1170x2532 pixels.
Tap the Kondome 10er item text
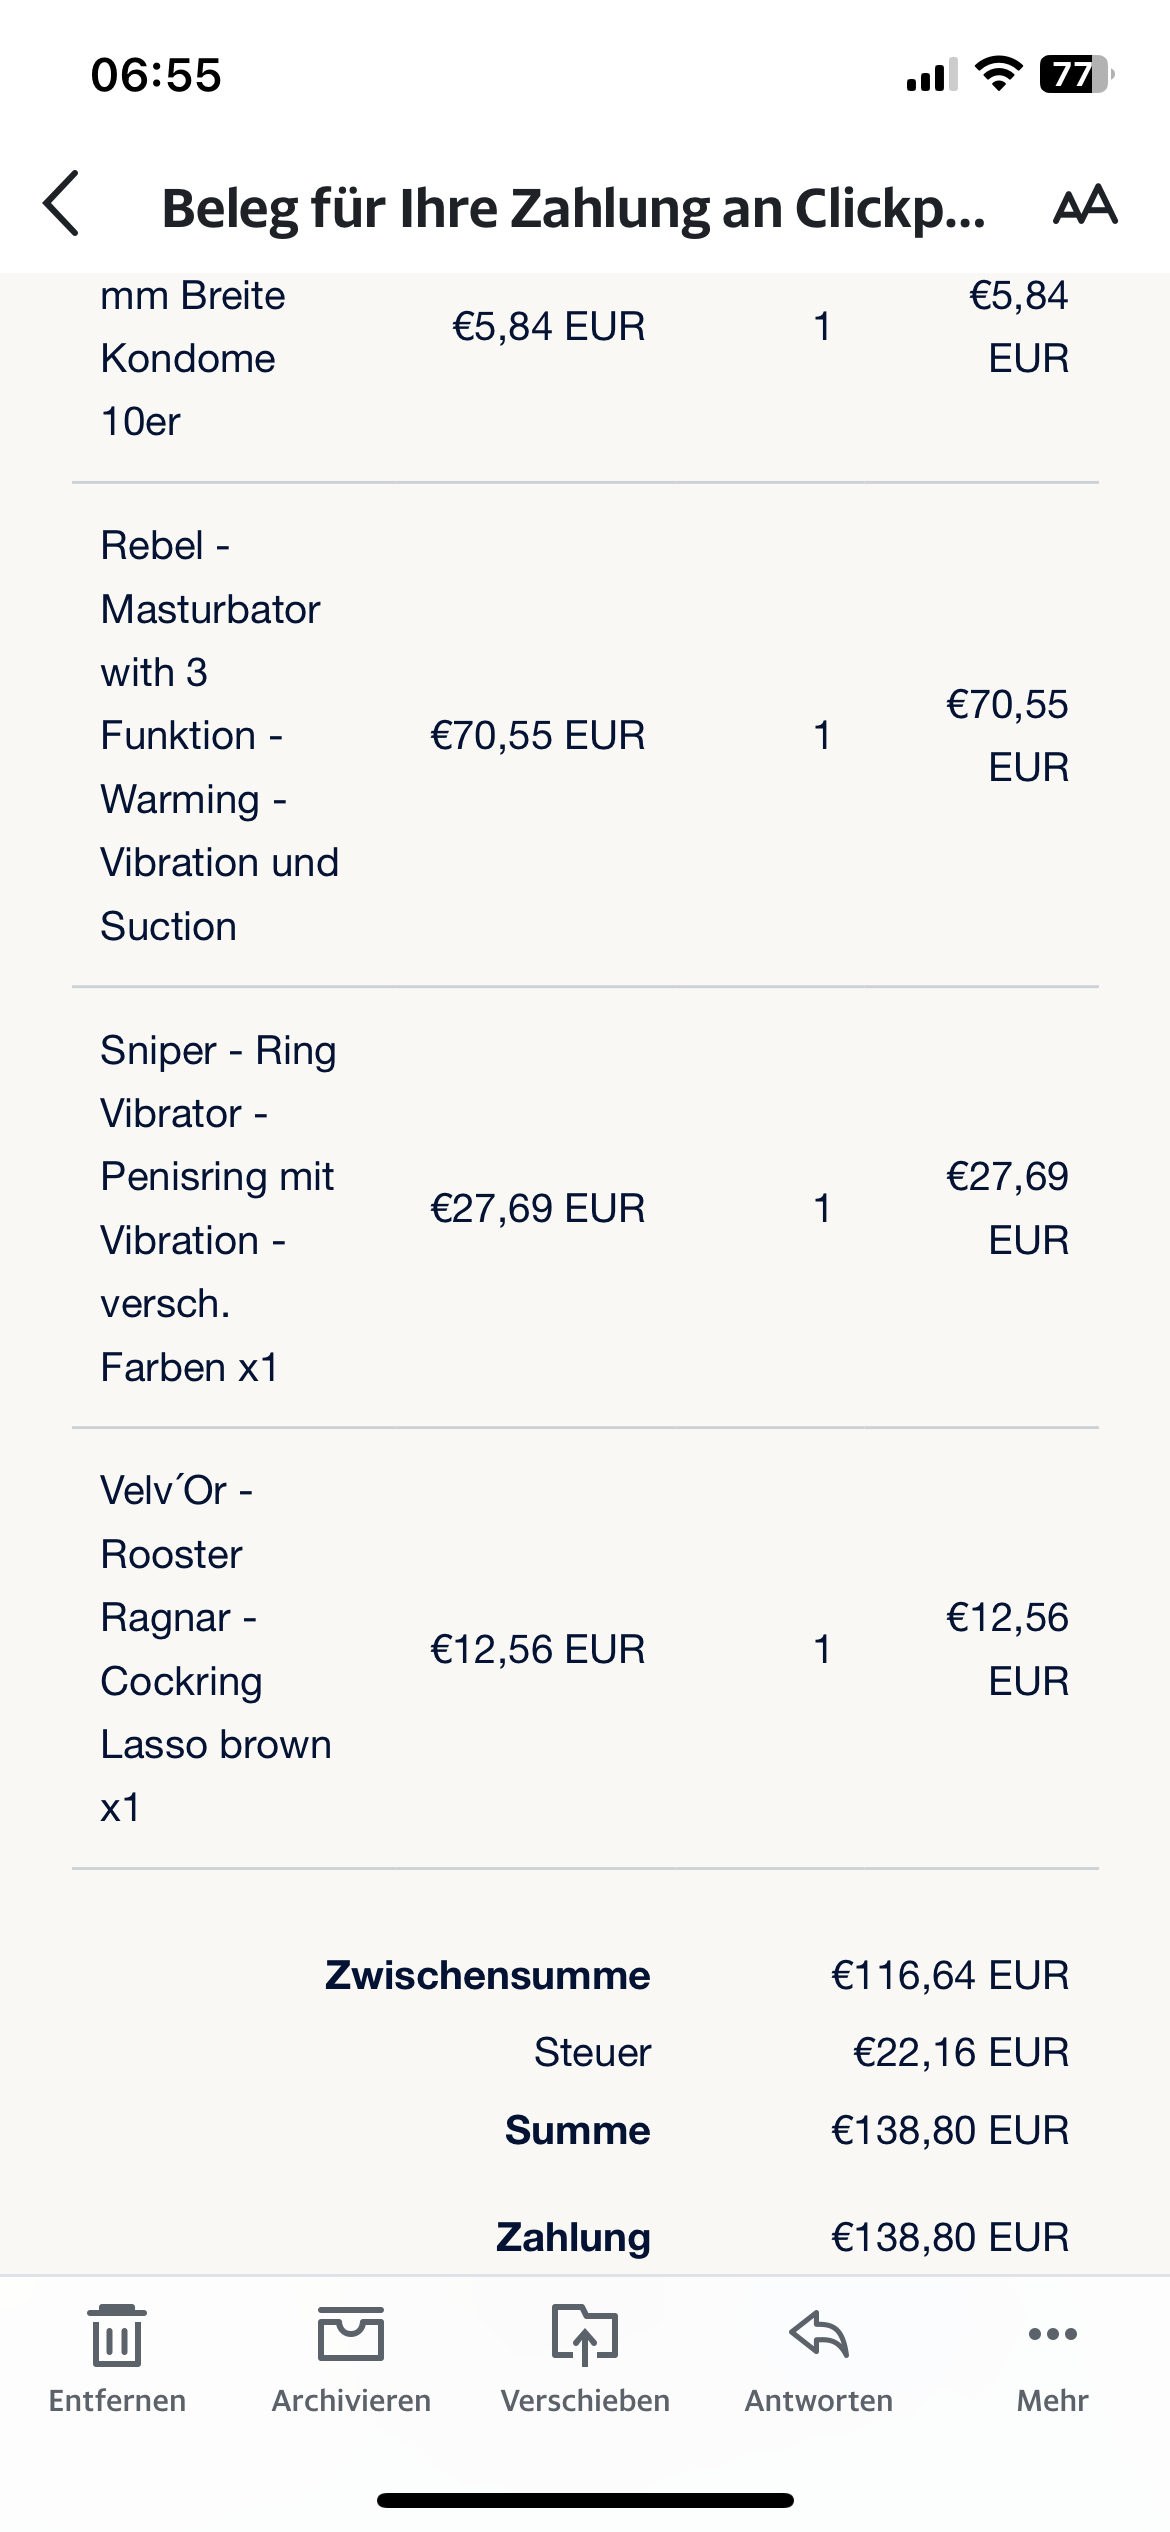pos(188,359)
